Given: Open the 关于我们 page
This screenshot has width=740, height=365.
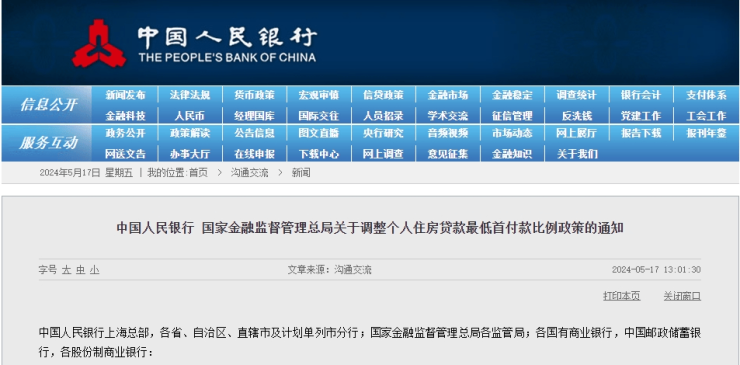Looking at the screenshot, I should point(577,154).
